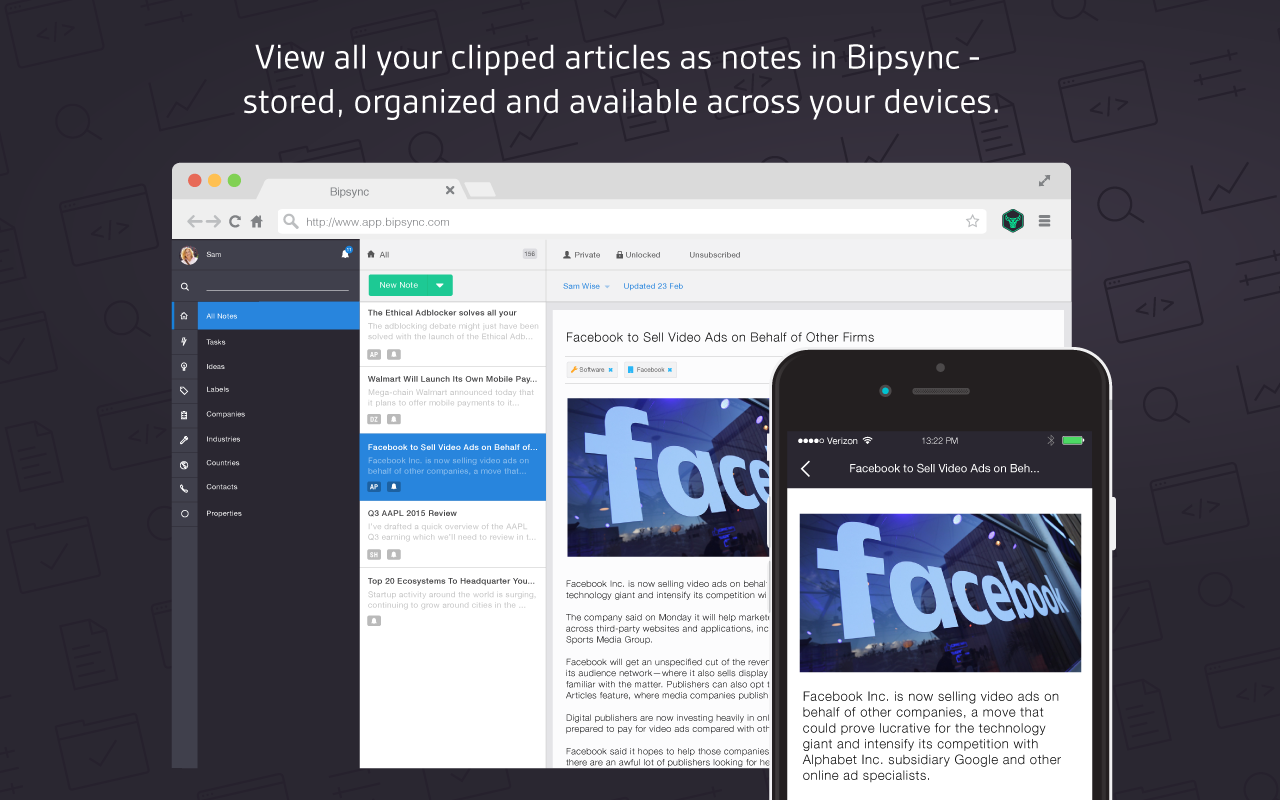Click the browser address bar
This screenshot has width=1280, height=800.
(630, 221)
